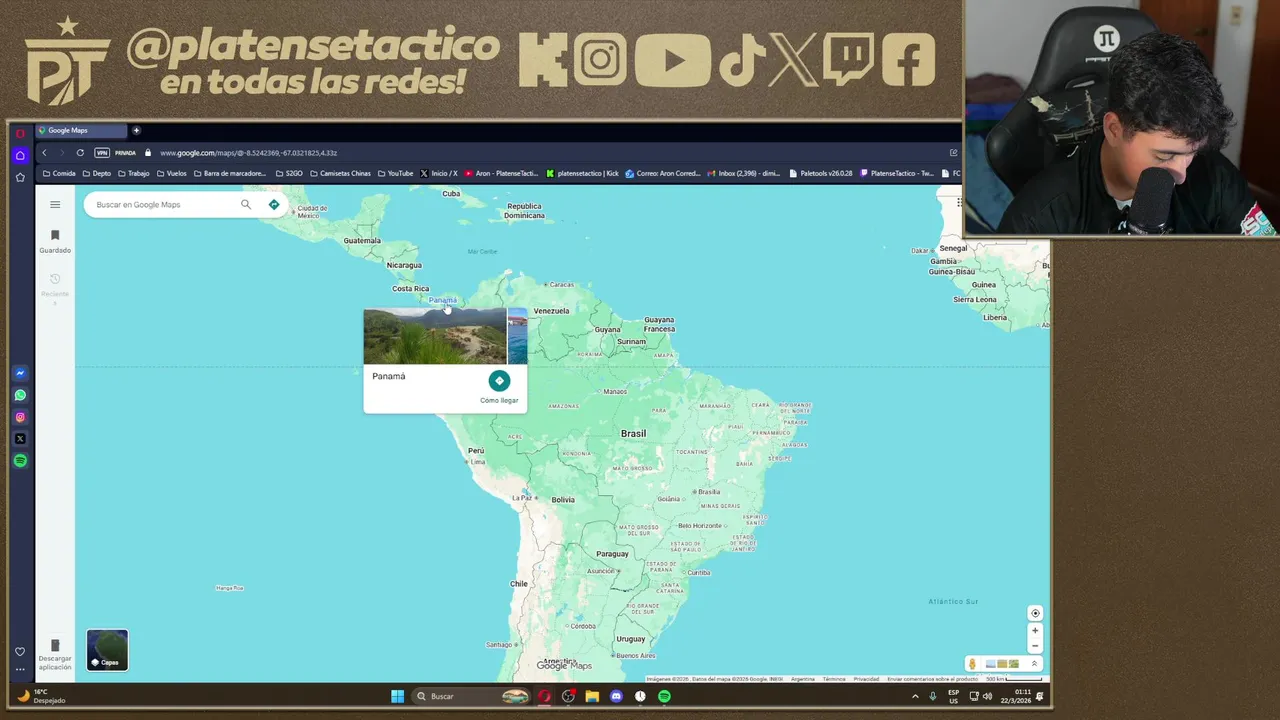Select the Street View pegman
This screenshot has width=1280, height=720.
click(x=972, y=664)
